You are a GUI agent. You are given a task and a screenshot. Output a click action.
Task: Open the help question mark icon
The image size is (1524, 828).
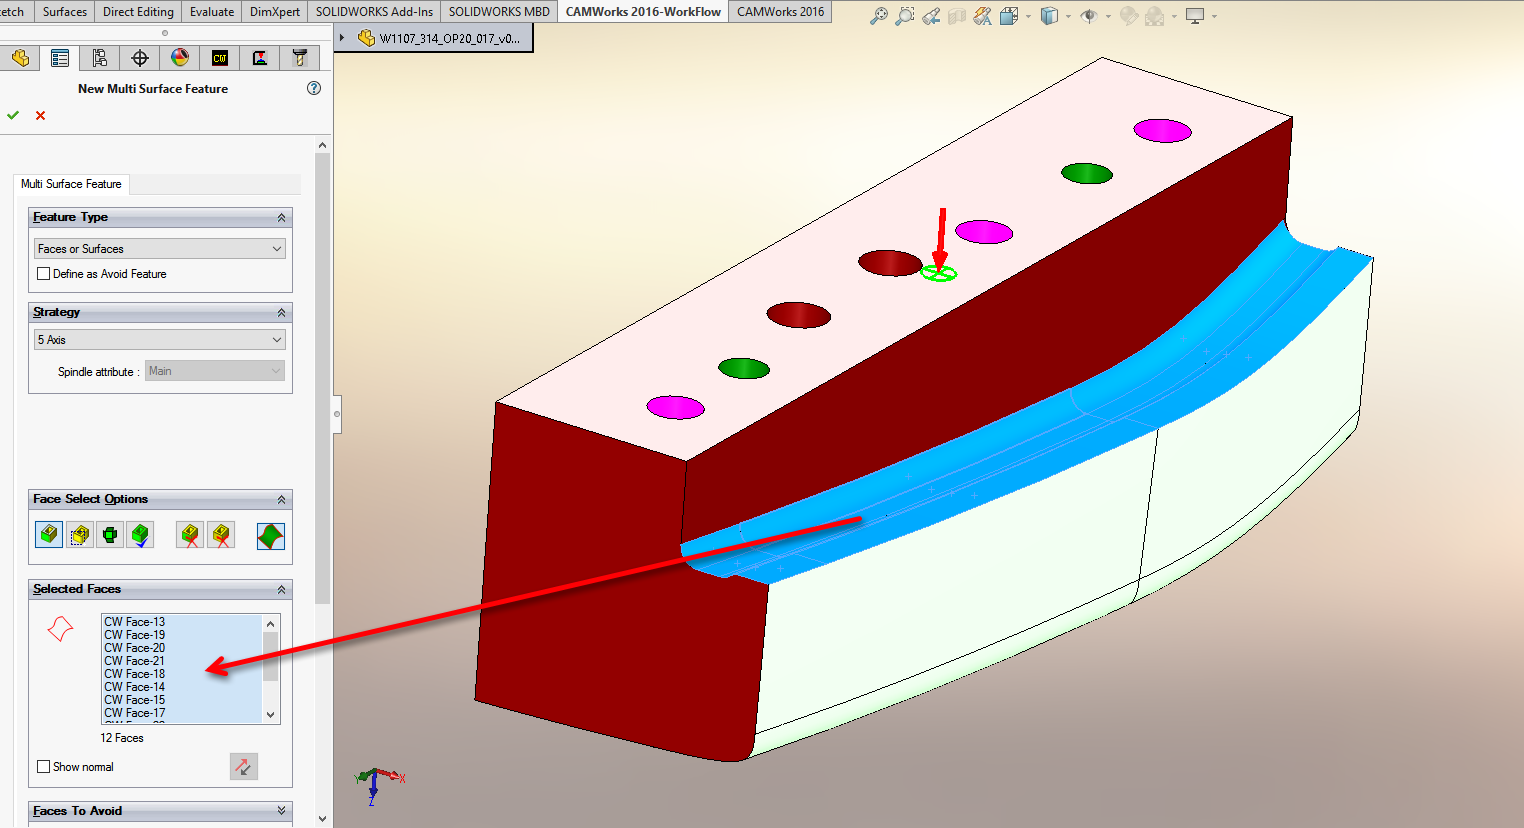[314, 88]
